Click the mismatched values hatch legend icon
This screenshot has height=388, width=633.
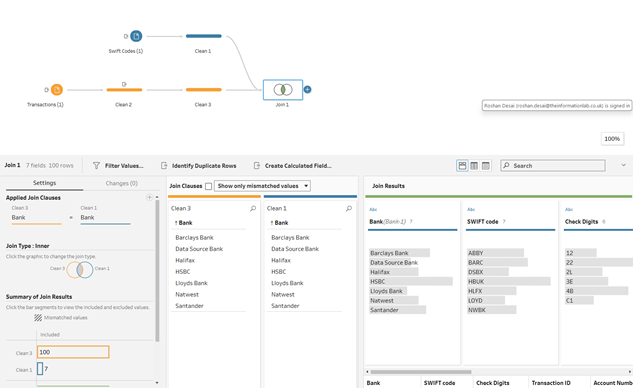[38, 318]
